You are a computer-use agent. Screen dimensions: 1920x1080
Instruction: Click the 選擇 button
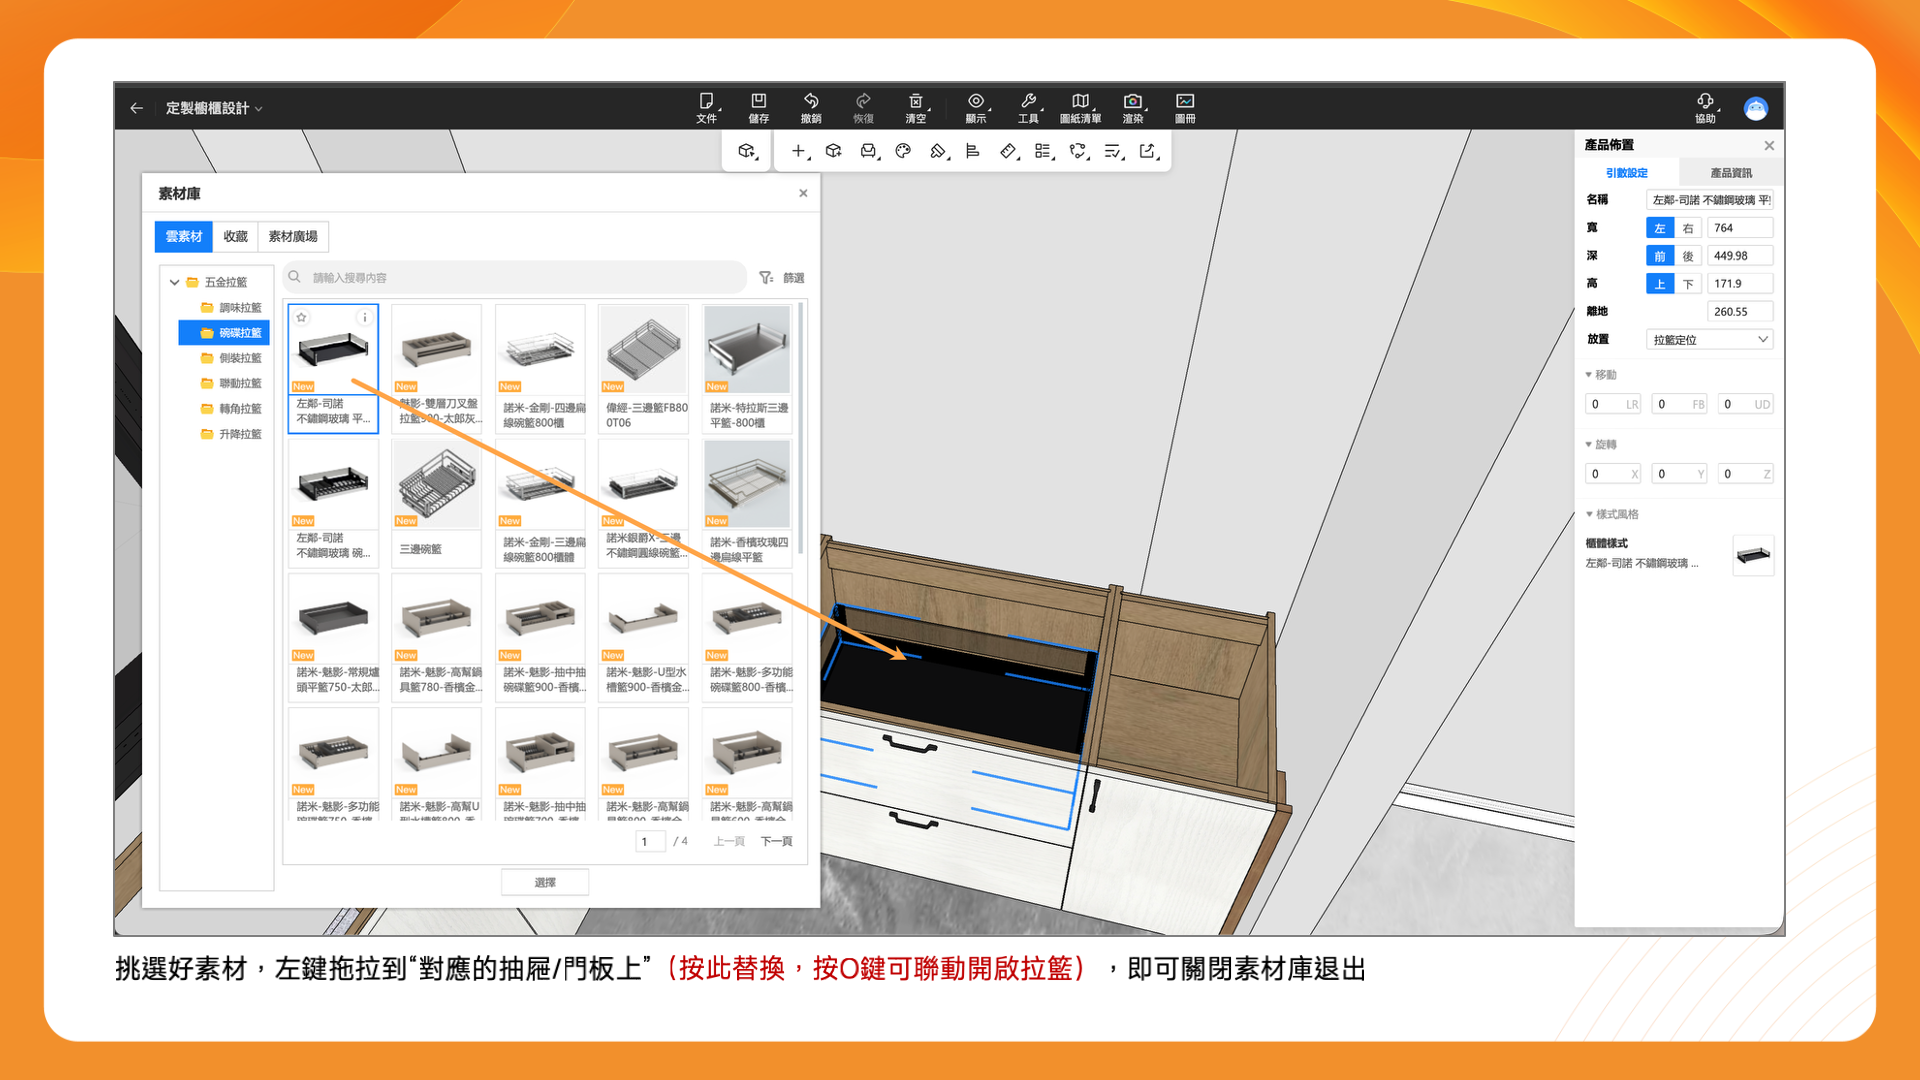[545, 882]
